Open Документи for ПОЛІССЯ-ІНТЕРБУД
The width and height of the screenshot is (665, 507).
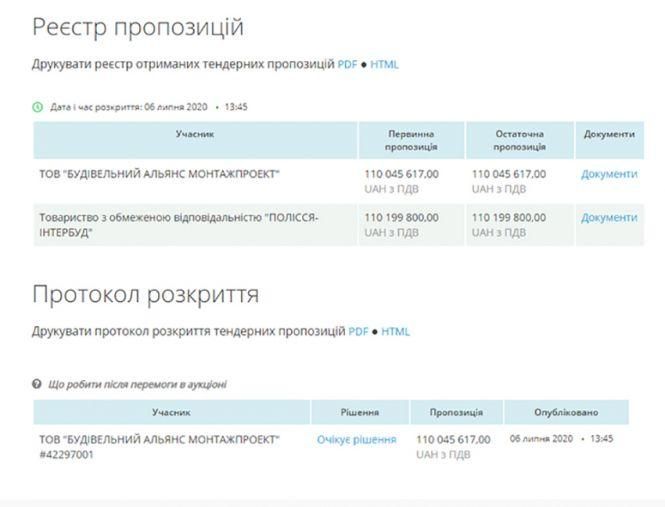609,218
